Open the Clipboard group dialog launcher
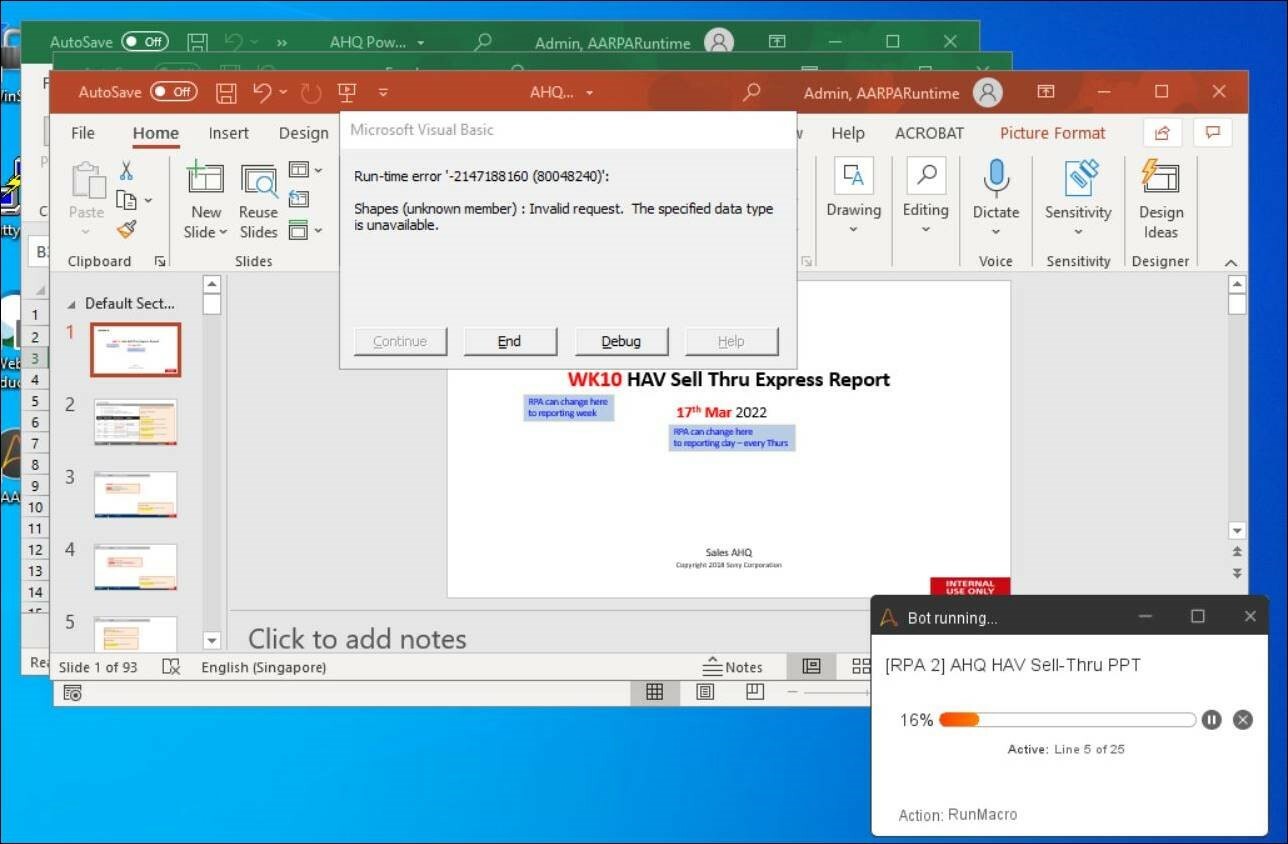This screenshot has width=1288, height=844. 159,262
